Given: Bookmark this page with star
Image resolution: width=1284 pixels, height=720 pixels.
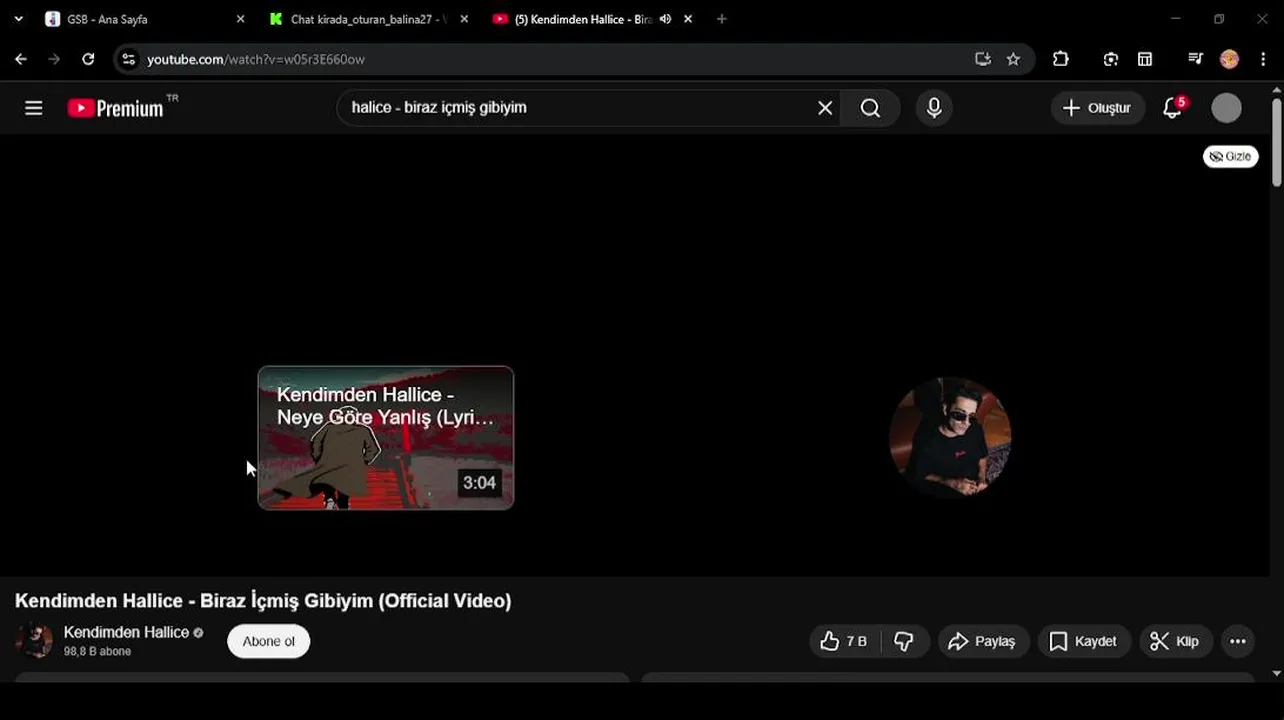Looking at the screenshot, I should pos(1013,59).
